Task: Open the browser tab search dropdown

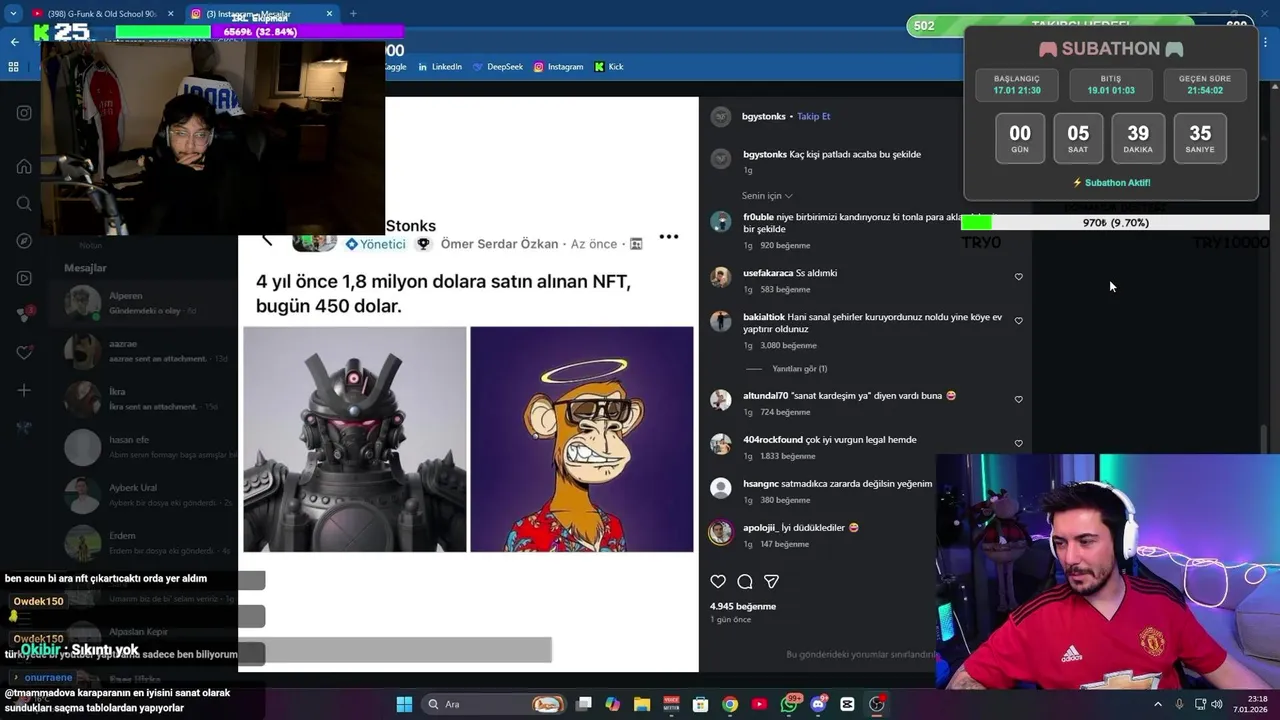Action: coord(13,14)
